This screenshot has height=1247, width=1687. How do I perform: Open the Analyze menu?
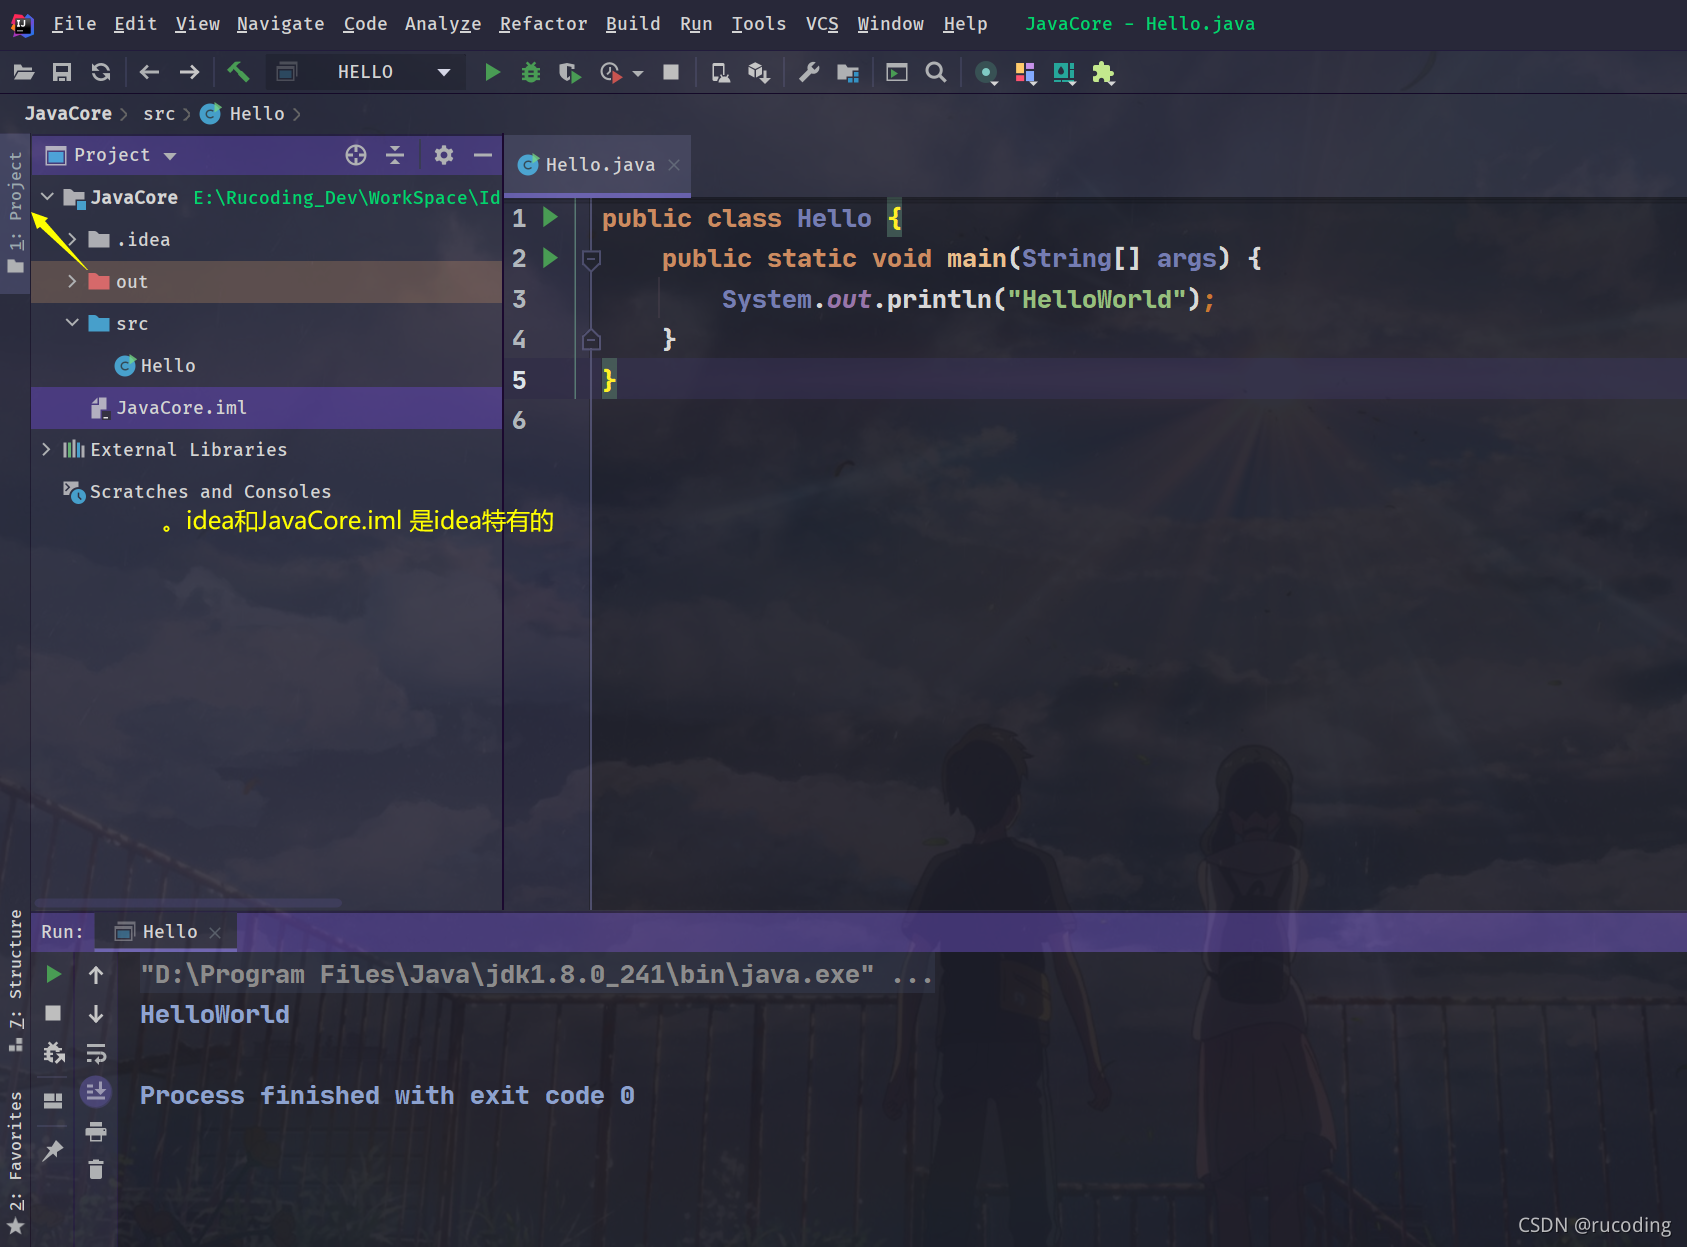pyautogui.click(x=443, y=23)
